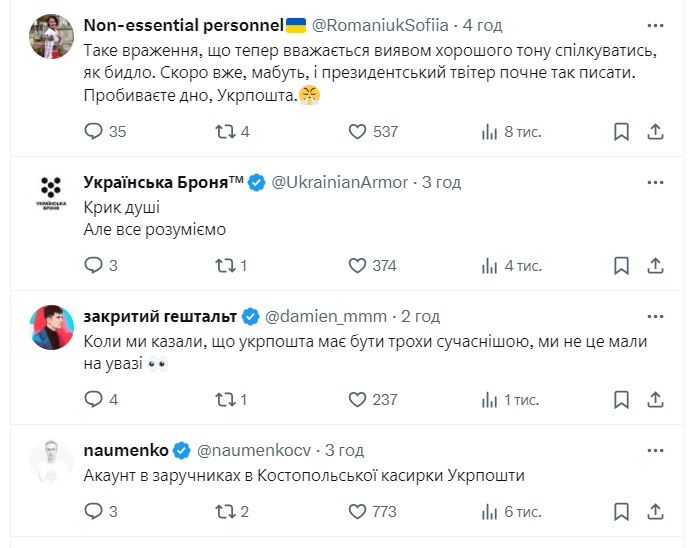Open the '3 год' timestamp on naumenko's tweet
The height and width of the screenshot is (548, 693).
click(x=344, y=450)
